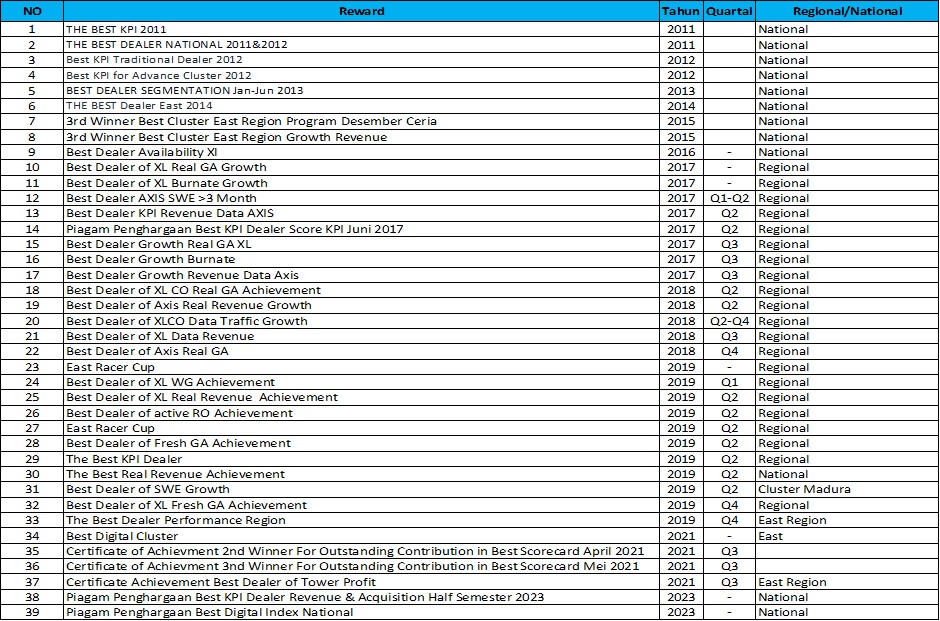Click the "Best Digital Cluster" reward cell
Screen dimensions: 940x621
click(122, 536)
